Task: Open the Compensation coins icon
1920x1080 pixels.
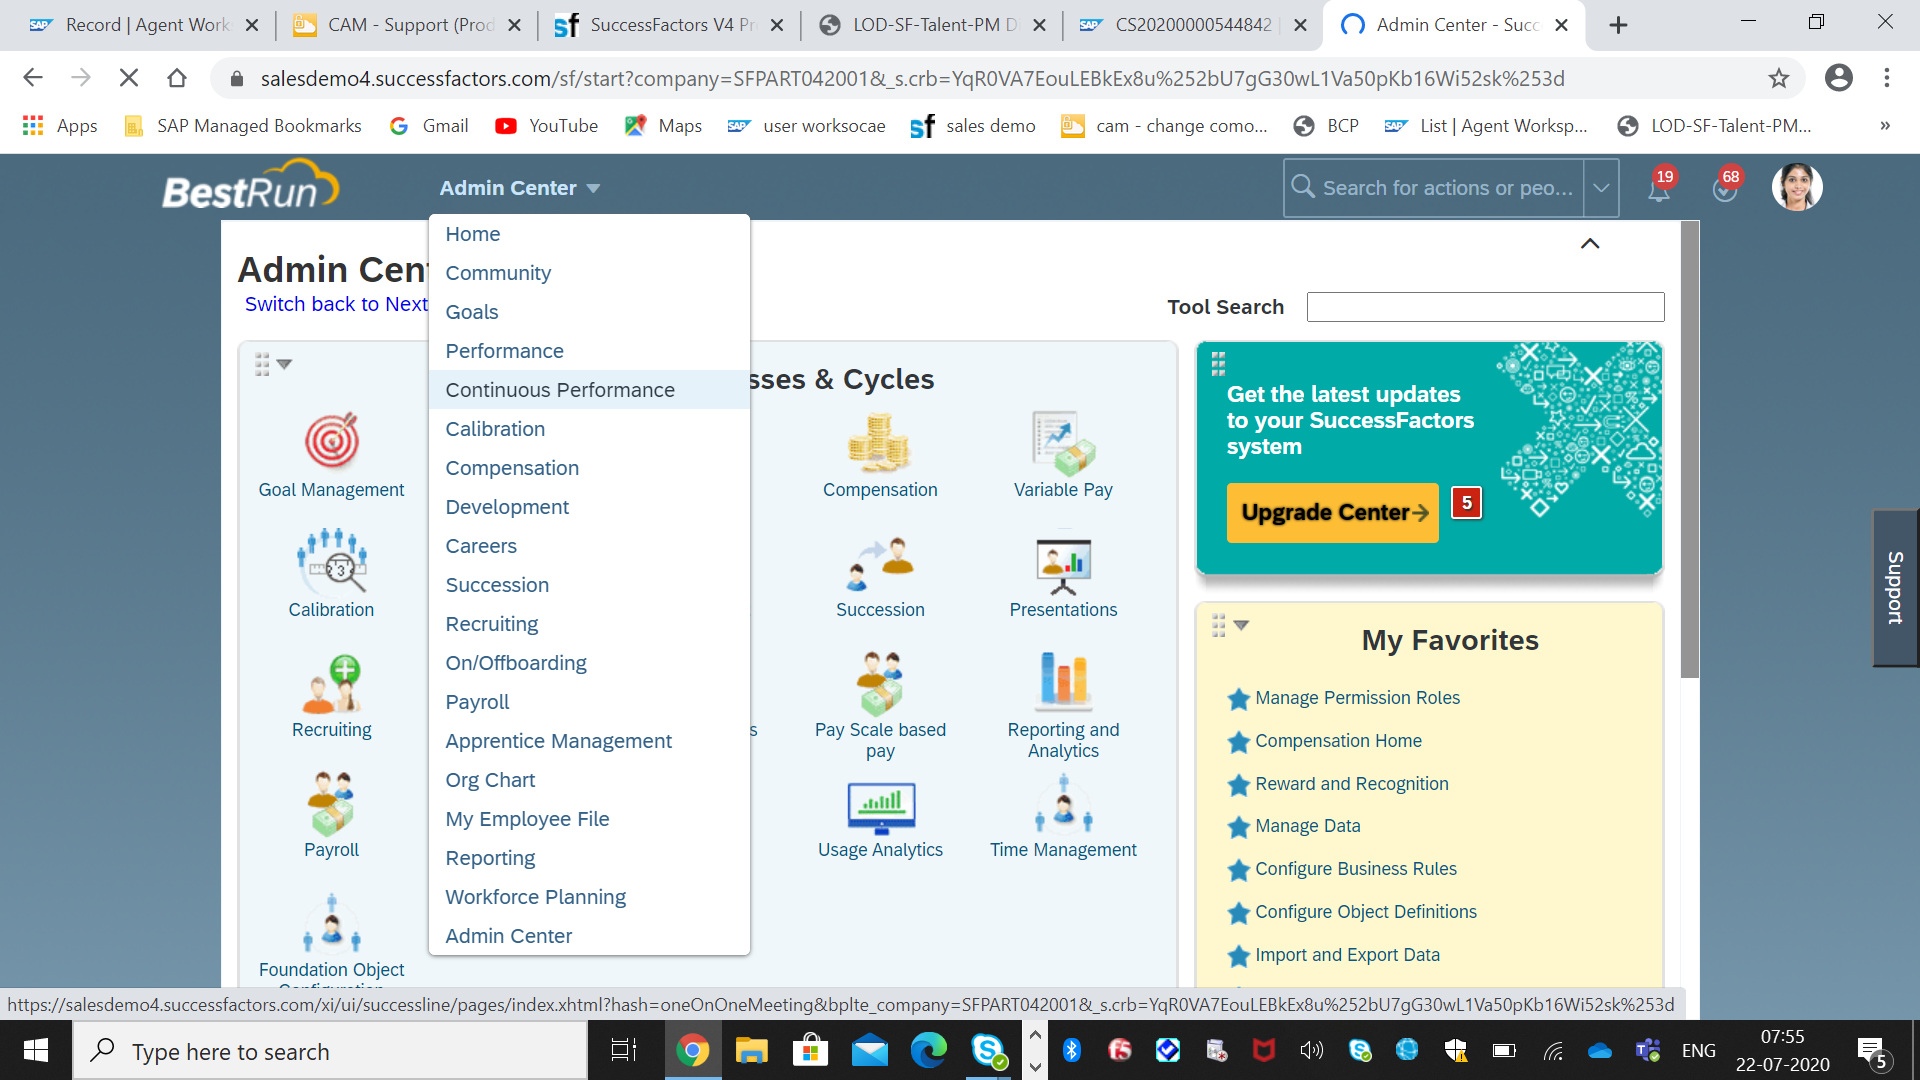Action: point(879,441)
